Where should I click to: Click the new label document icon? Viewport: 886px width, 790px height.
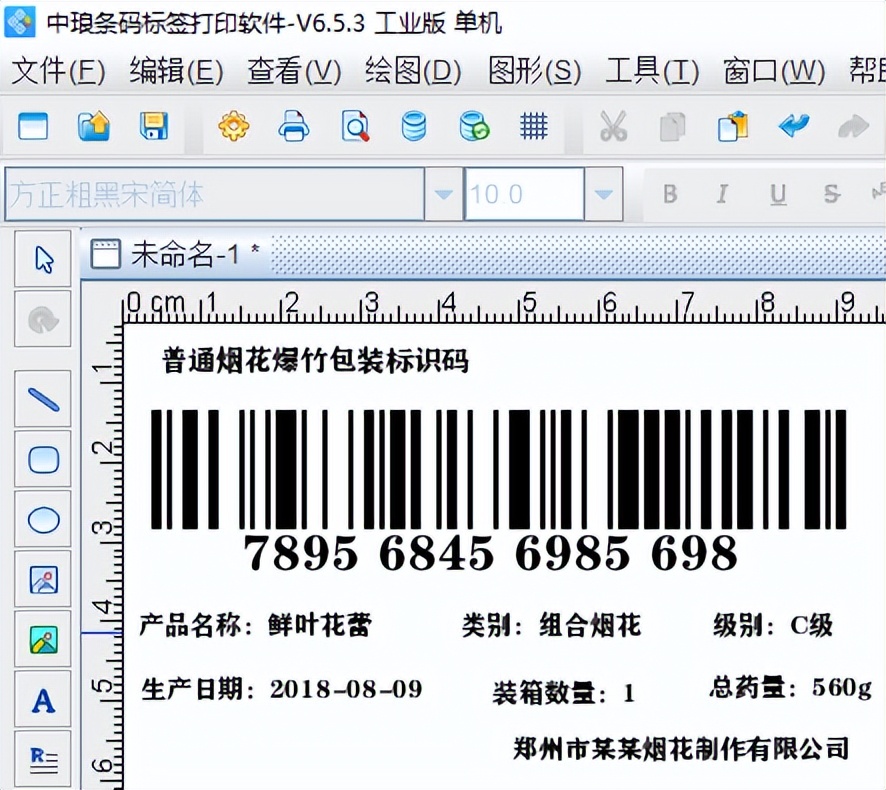point(33,125)
